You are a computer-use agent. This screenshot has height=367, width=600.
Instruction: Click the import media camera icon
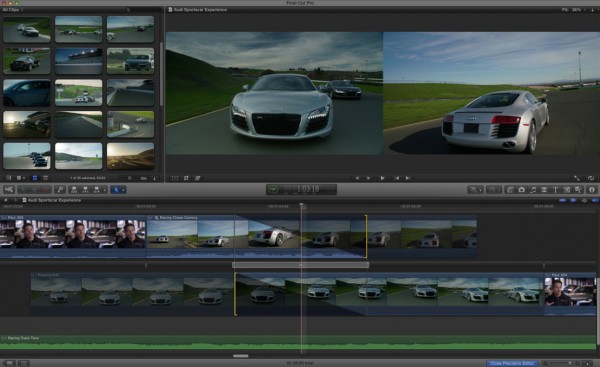9,189
